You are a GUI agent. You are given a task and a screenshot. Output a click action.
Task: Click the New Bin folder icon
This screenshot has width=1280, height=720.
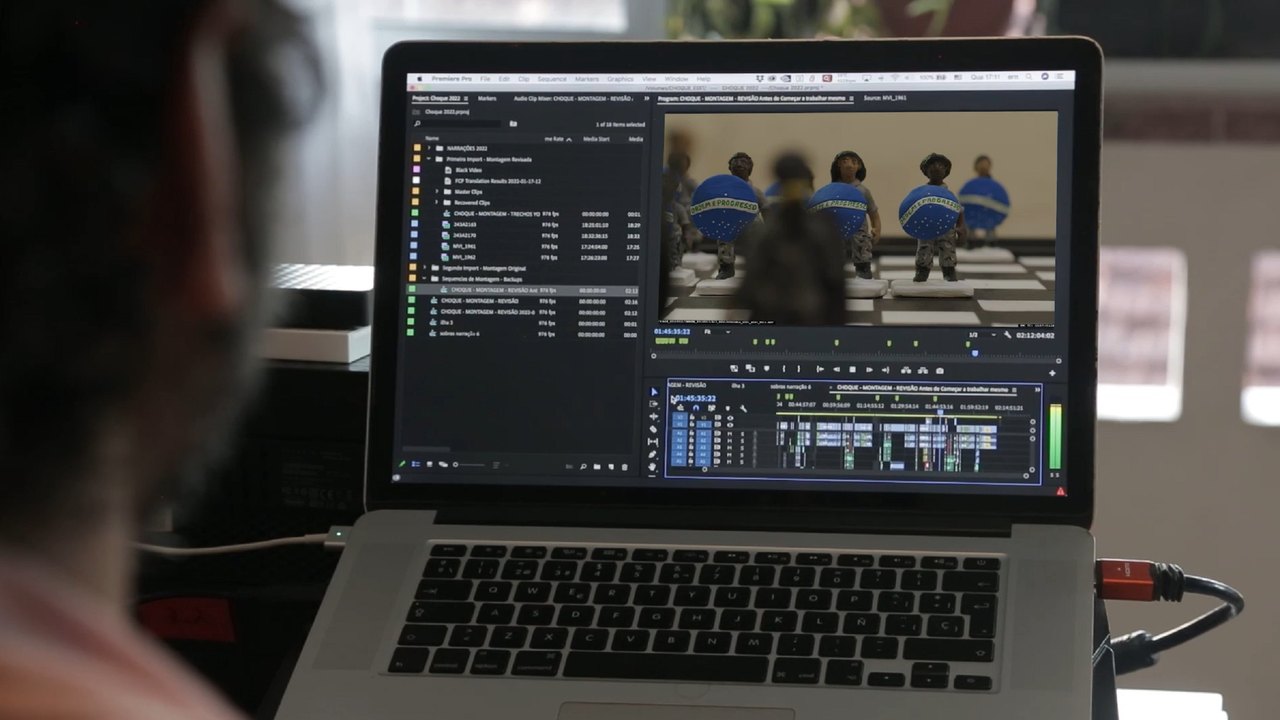pyautogui.click(x=596, y=466)
